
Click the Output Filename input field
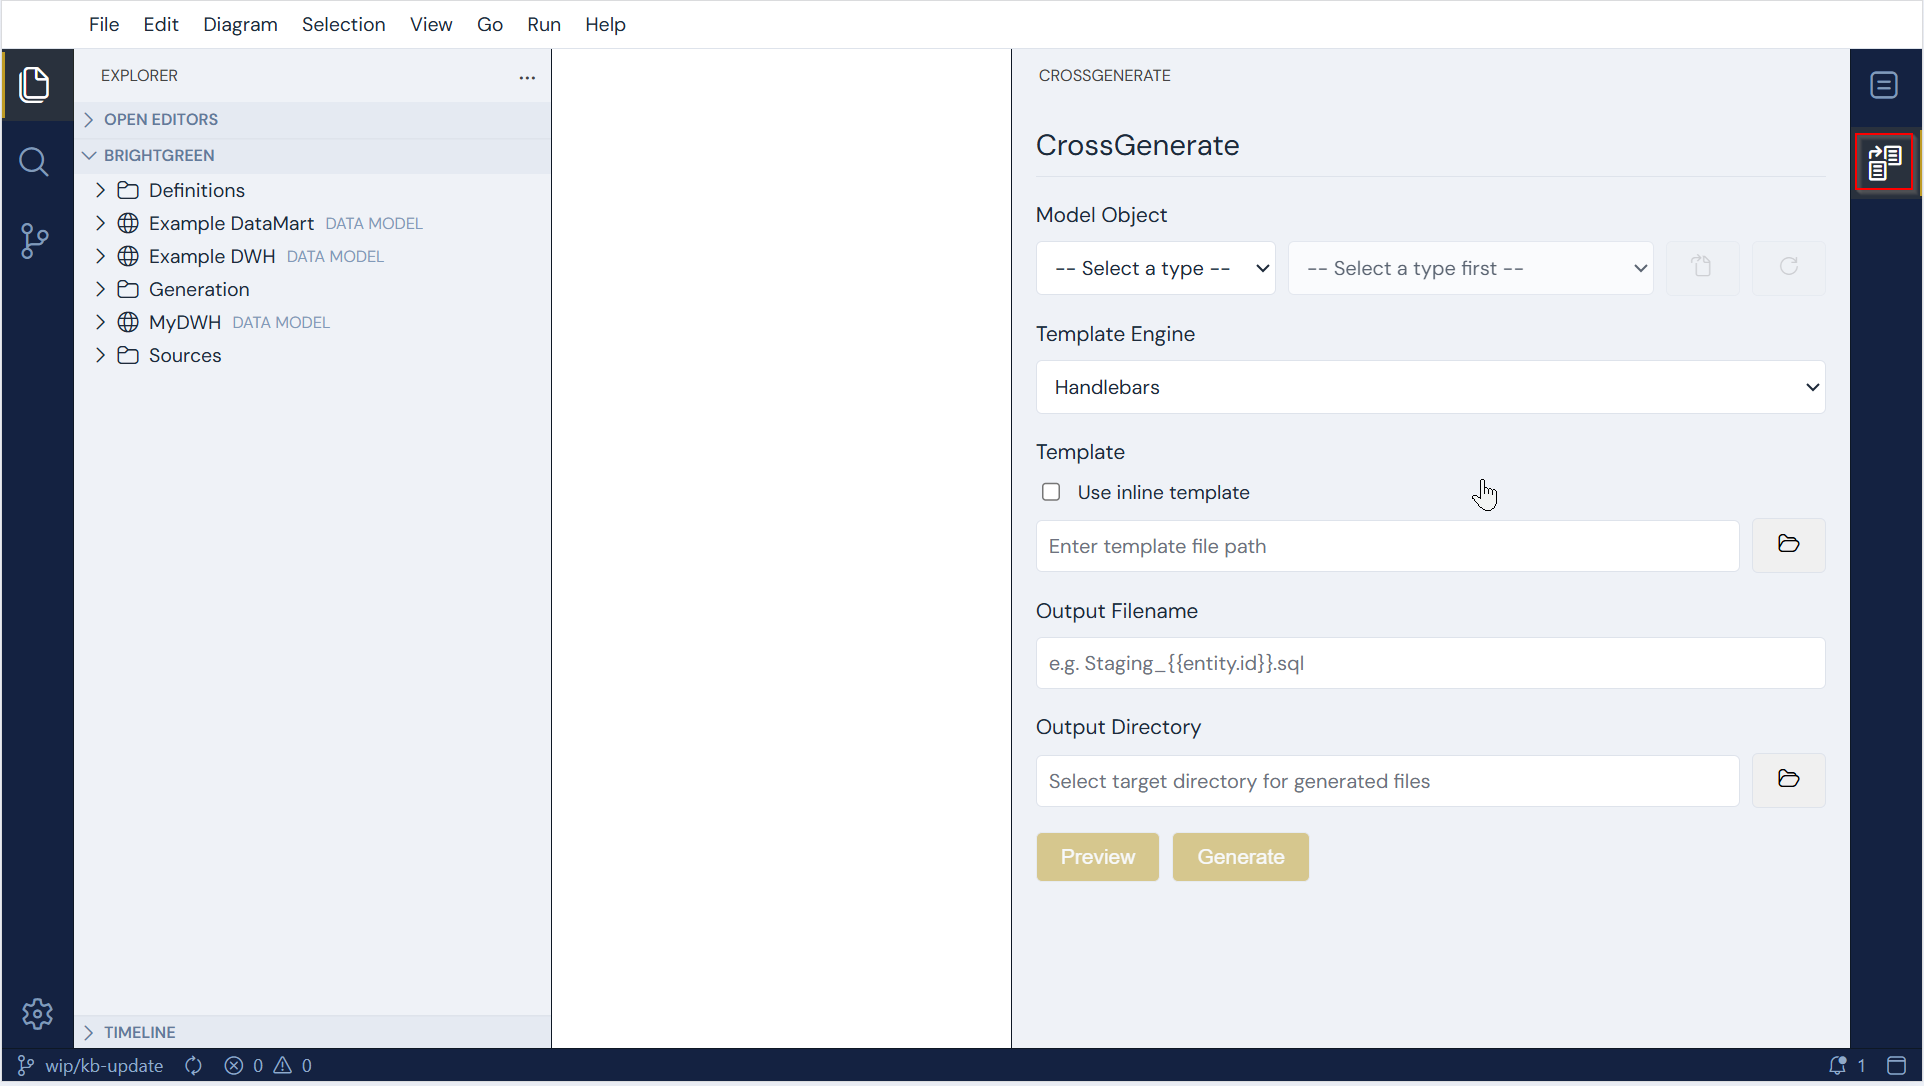(x=1431, y=663)
